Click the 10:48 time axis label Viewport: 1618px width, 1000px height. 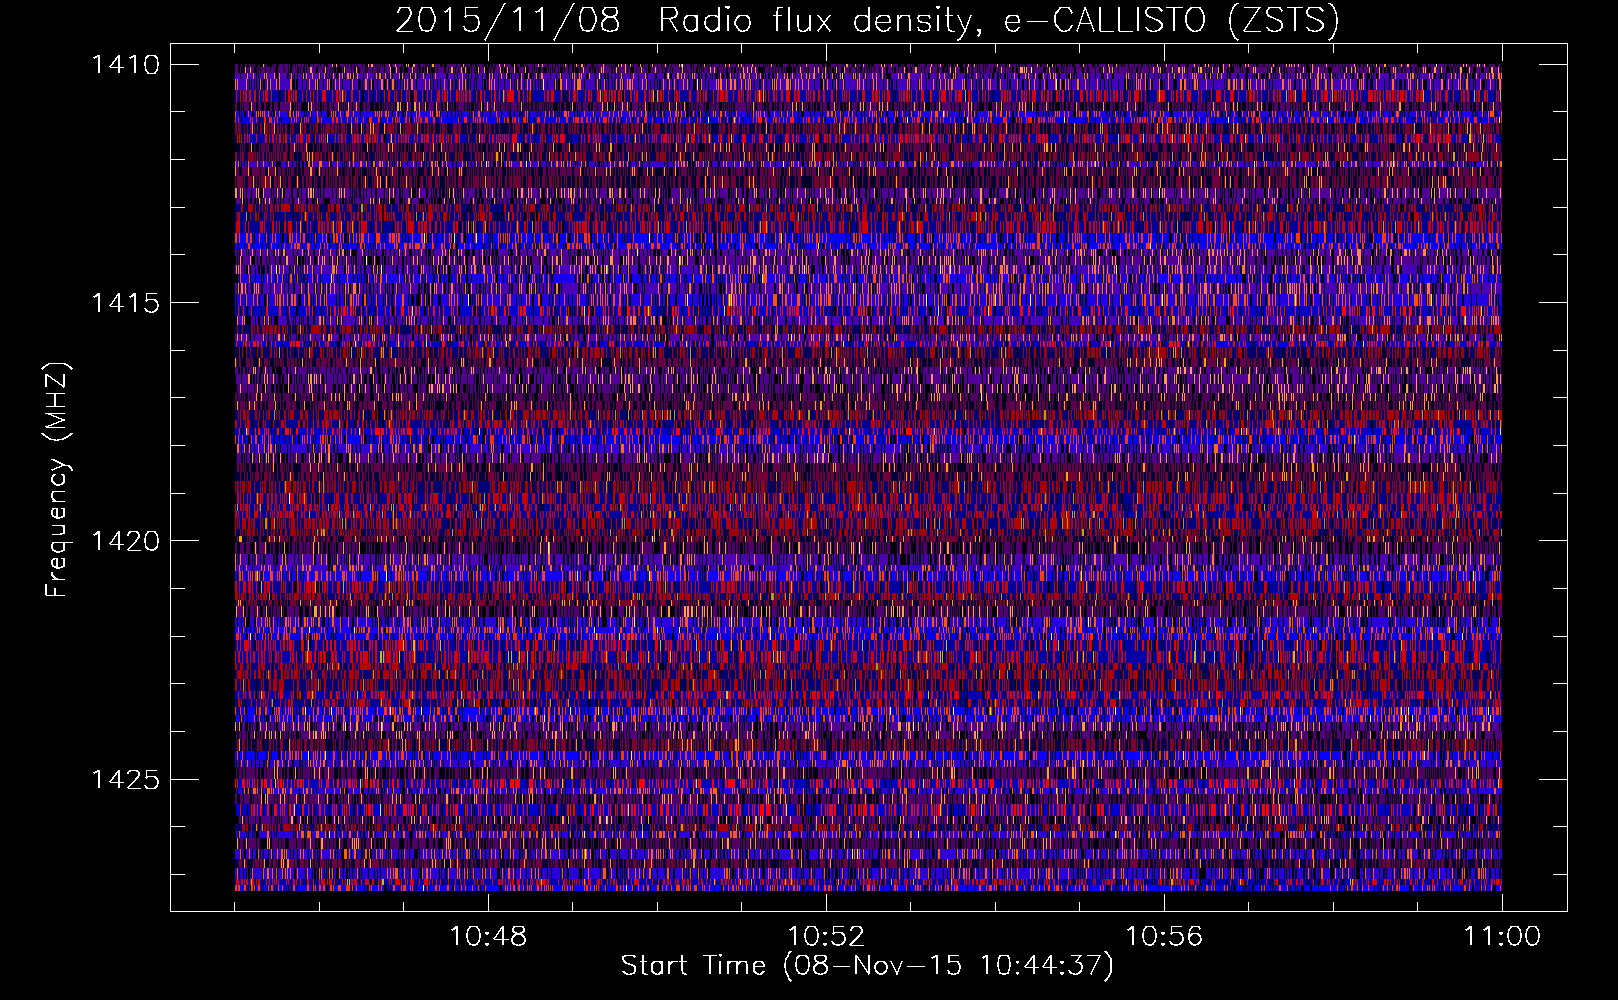click(488, 937)
